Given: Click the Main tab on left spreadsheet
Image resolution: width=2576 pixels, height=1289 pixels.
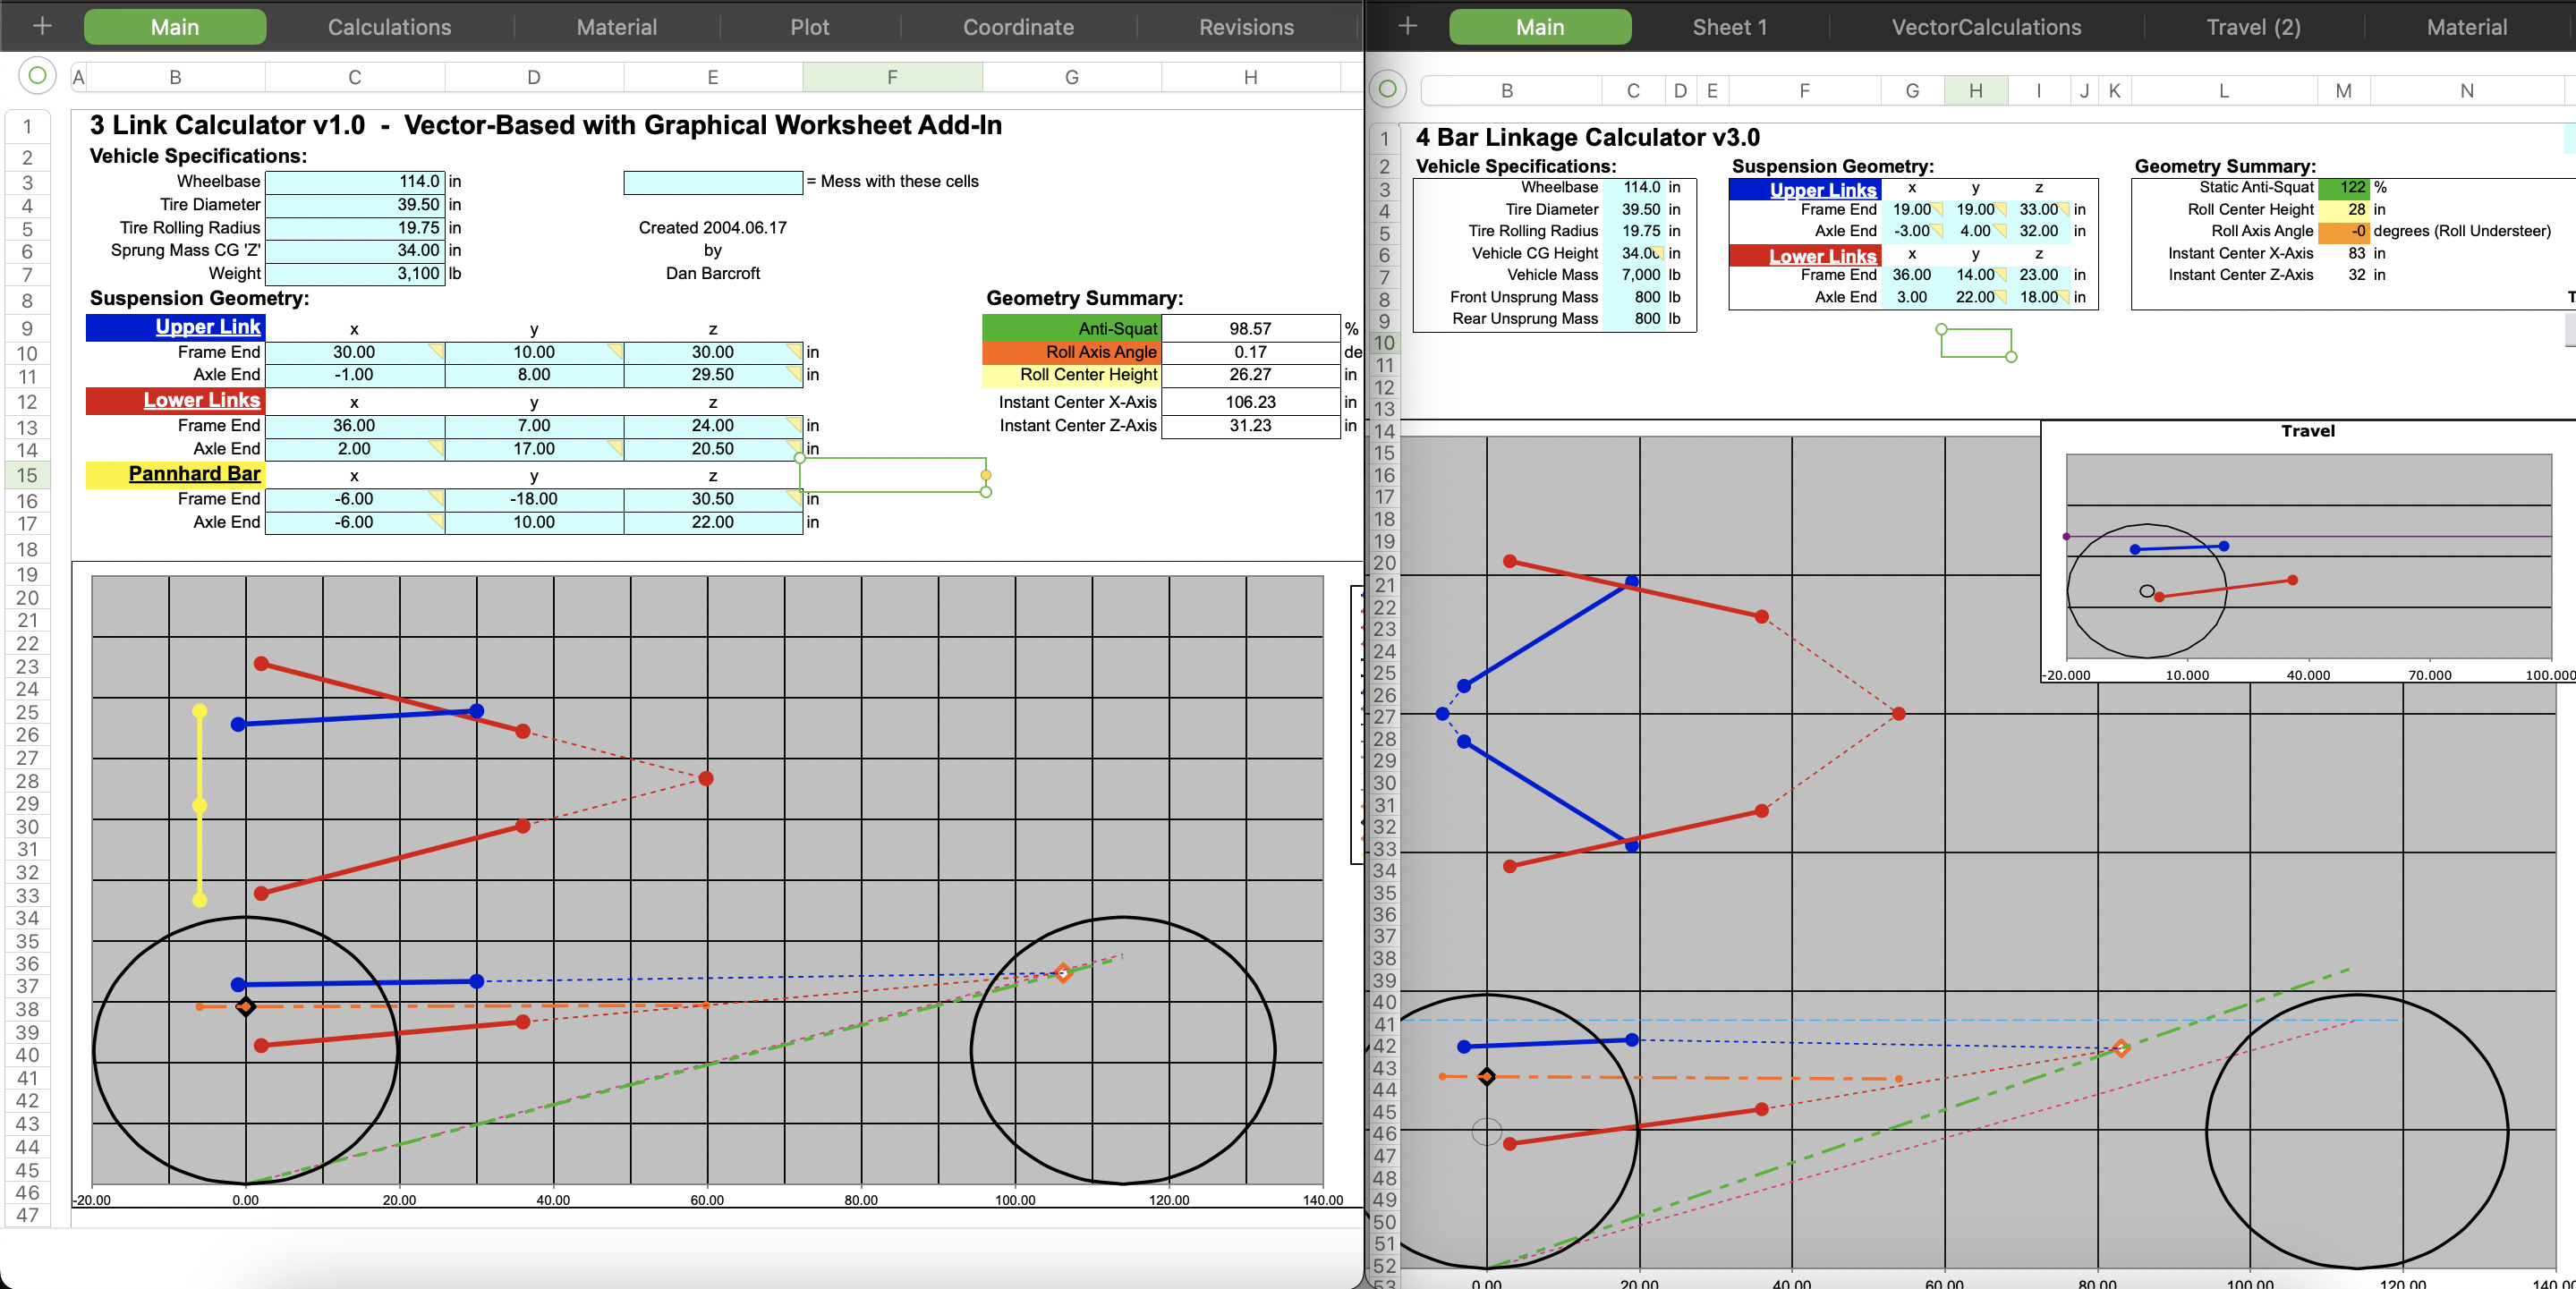Looking at the screenshot, I should coord(173,28).
